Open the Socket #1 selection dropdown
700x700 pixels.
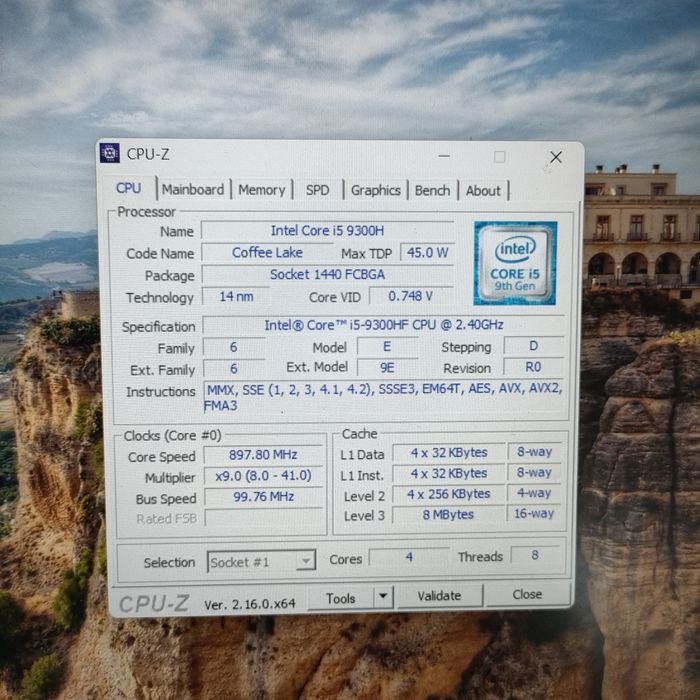click(261, 562)
